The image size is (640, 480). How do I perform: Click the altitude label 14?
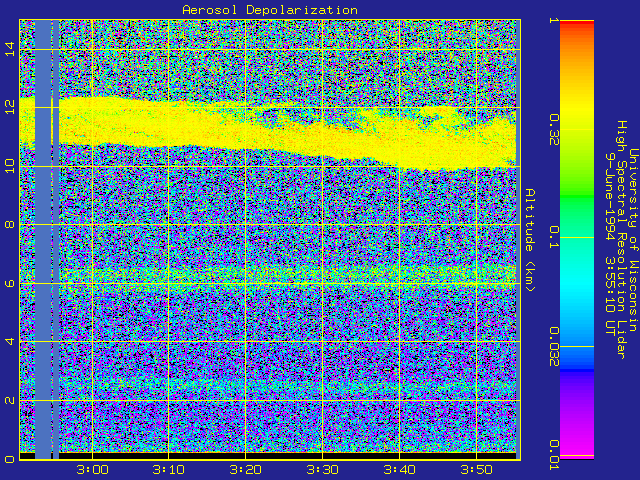click(10, 49)
